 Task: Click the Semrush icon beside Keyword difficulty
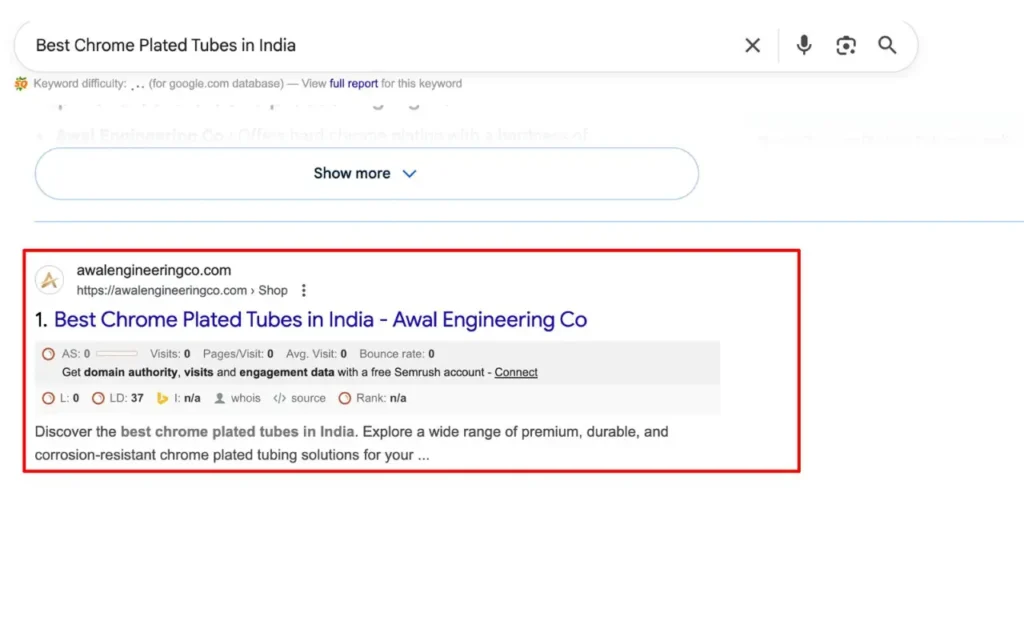point(21,84)
